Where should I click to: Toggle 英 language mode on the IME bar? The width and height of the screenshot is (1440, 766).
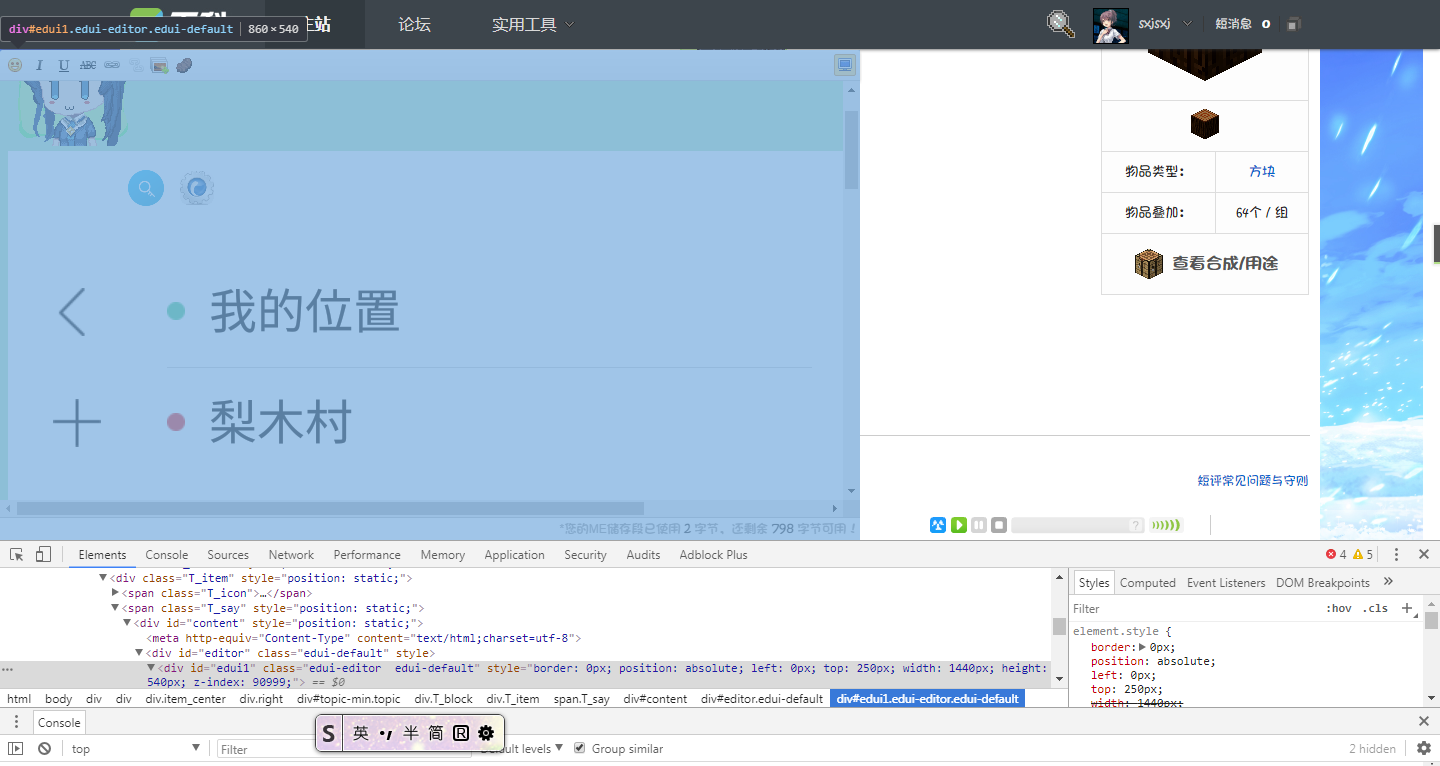[360, 733]
